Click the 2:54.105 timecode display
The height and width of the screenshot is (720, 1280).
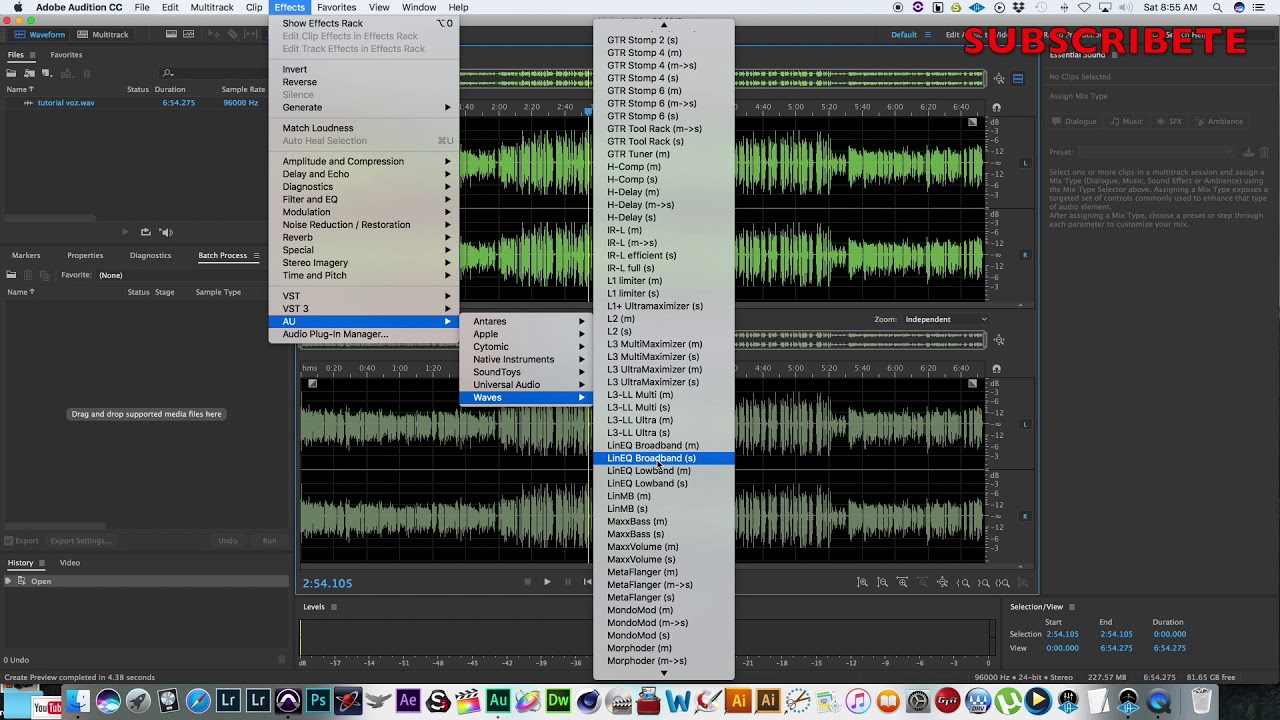(x=327, y=583)
